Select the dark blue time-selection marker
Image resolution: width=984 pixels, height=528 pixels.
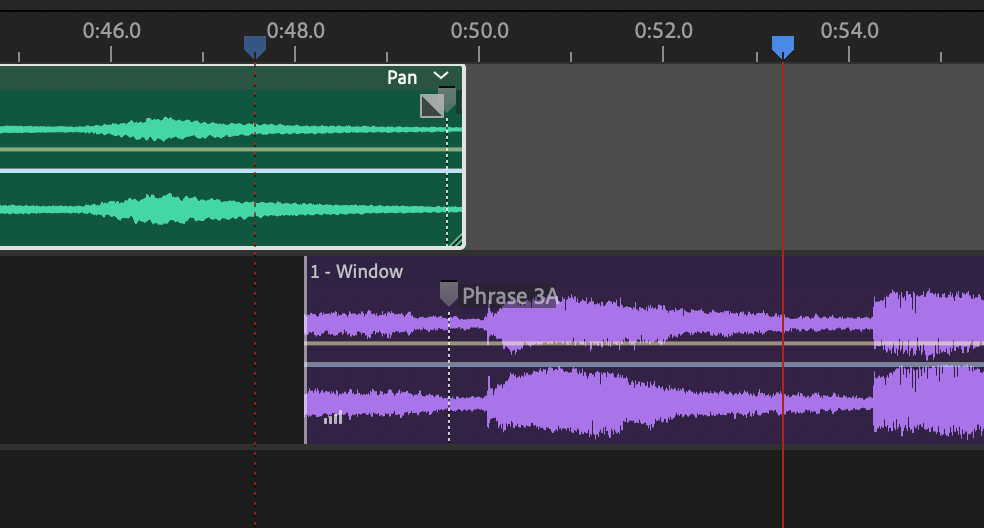(x=255, y=47)
